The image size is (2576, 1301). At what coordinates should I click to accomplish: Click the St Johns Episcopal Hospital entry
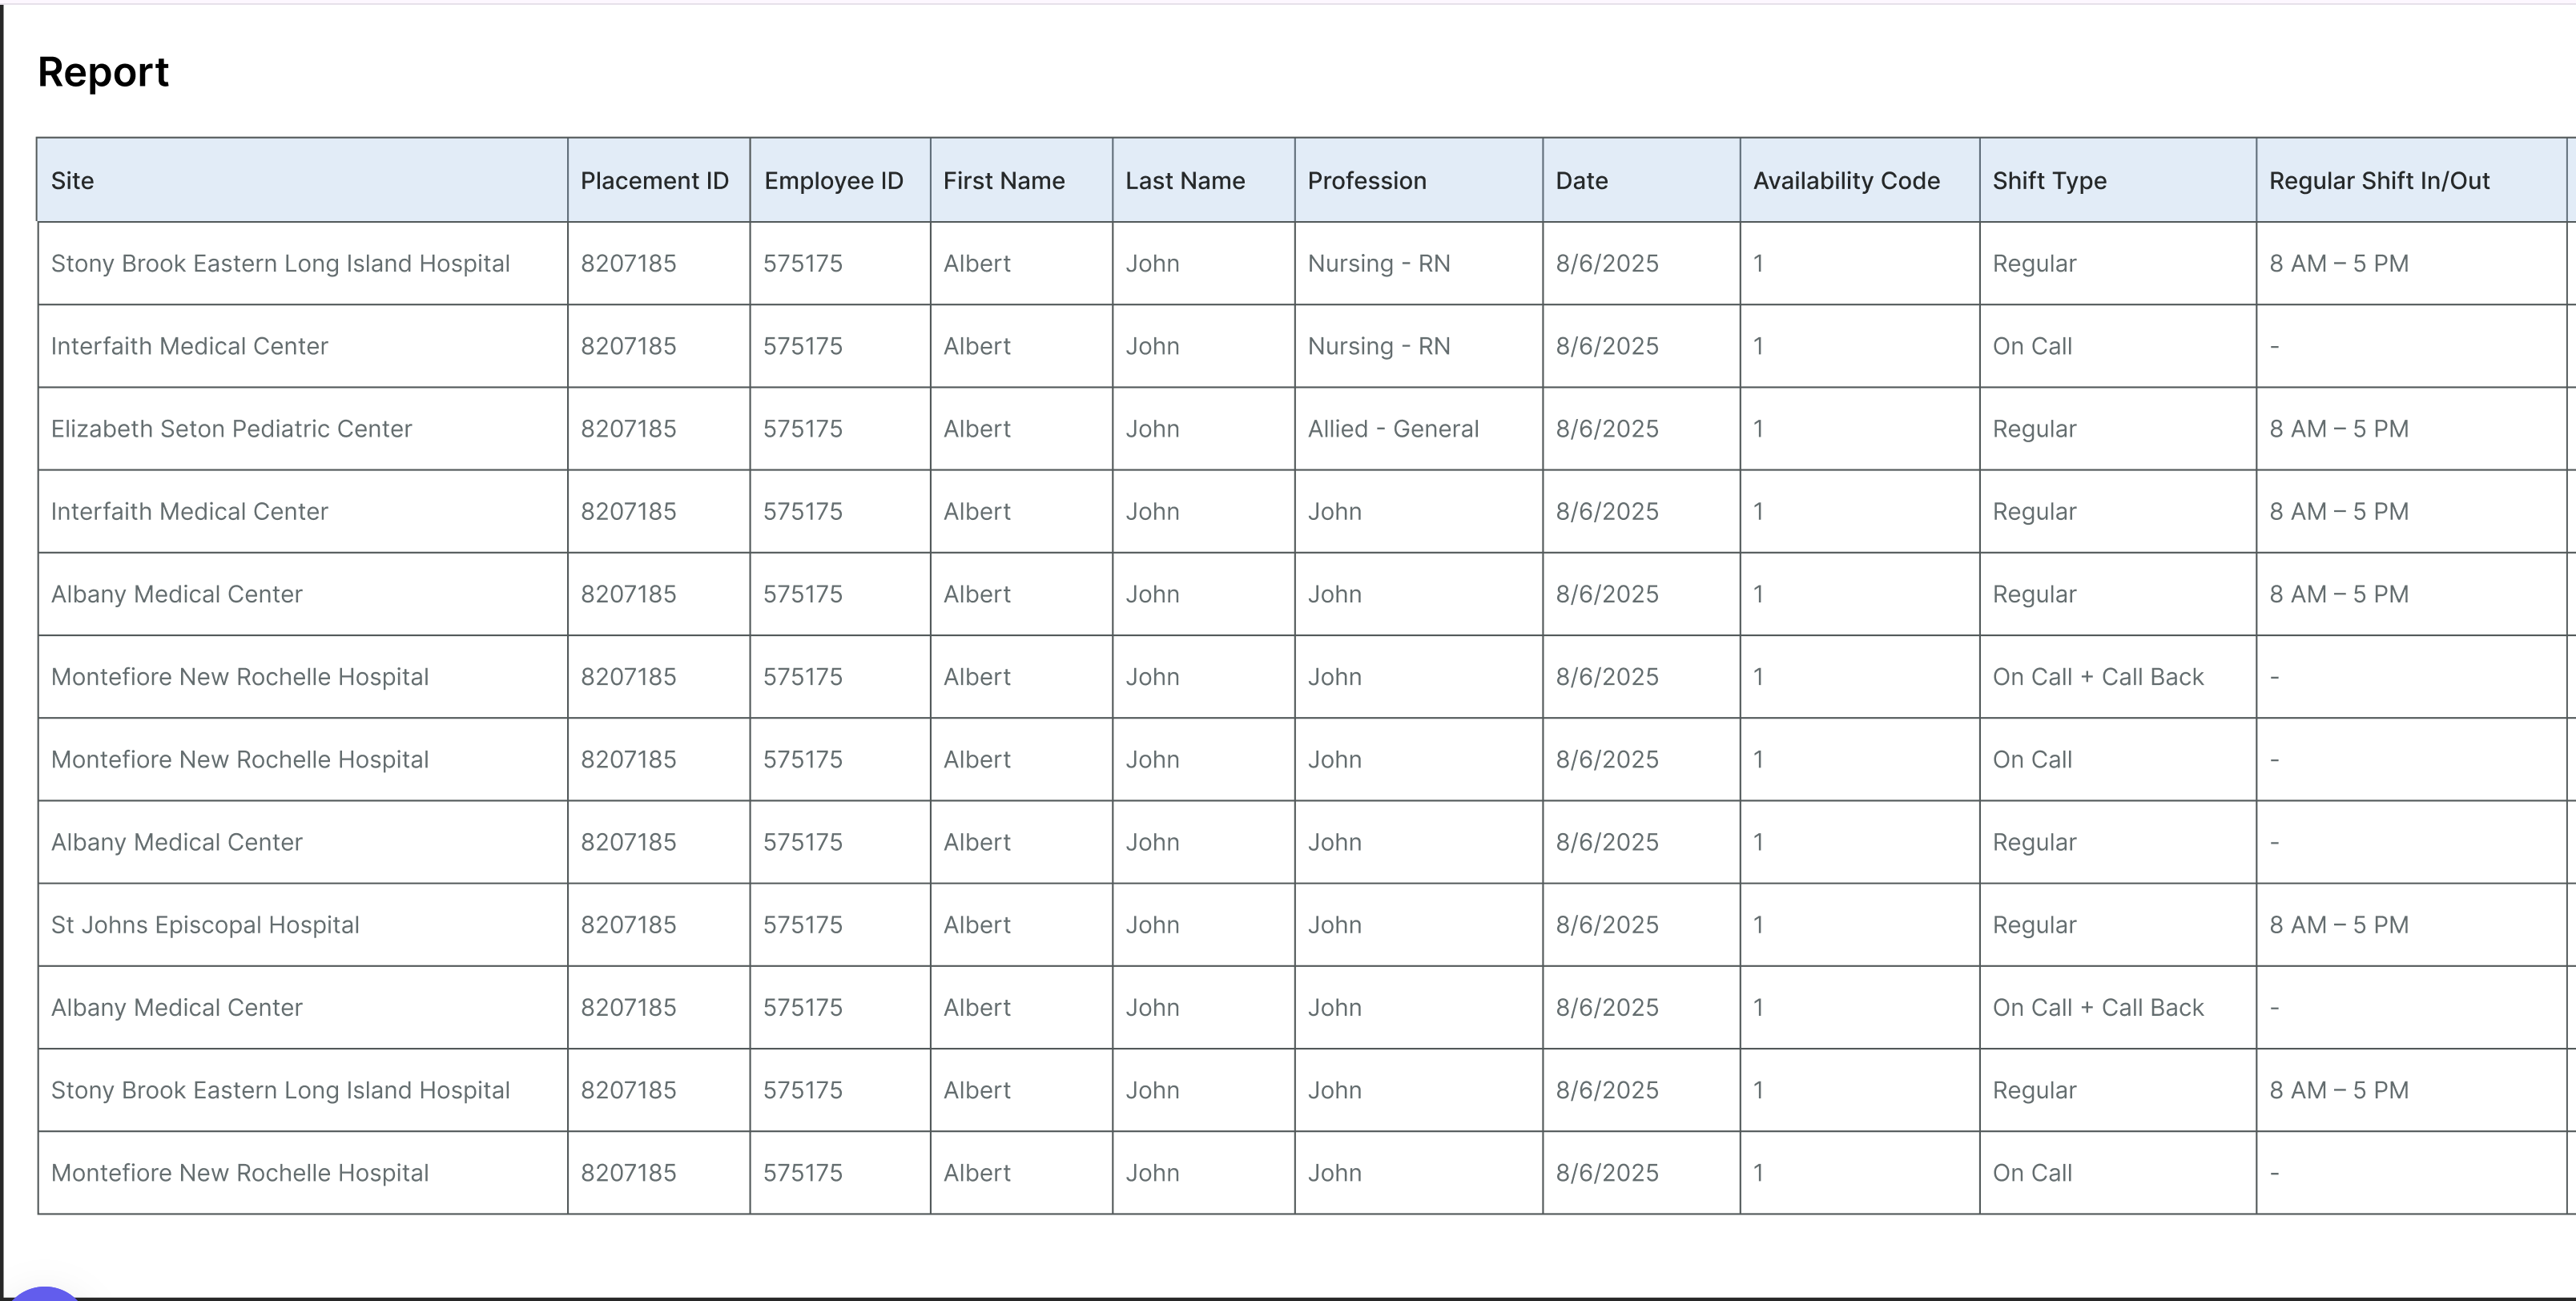(x=205, y=924)
